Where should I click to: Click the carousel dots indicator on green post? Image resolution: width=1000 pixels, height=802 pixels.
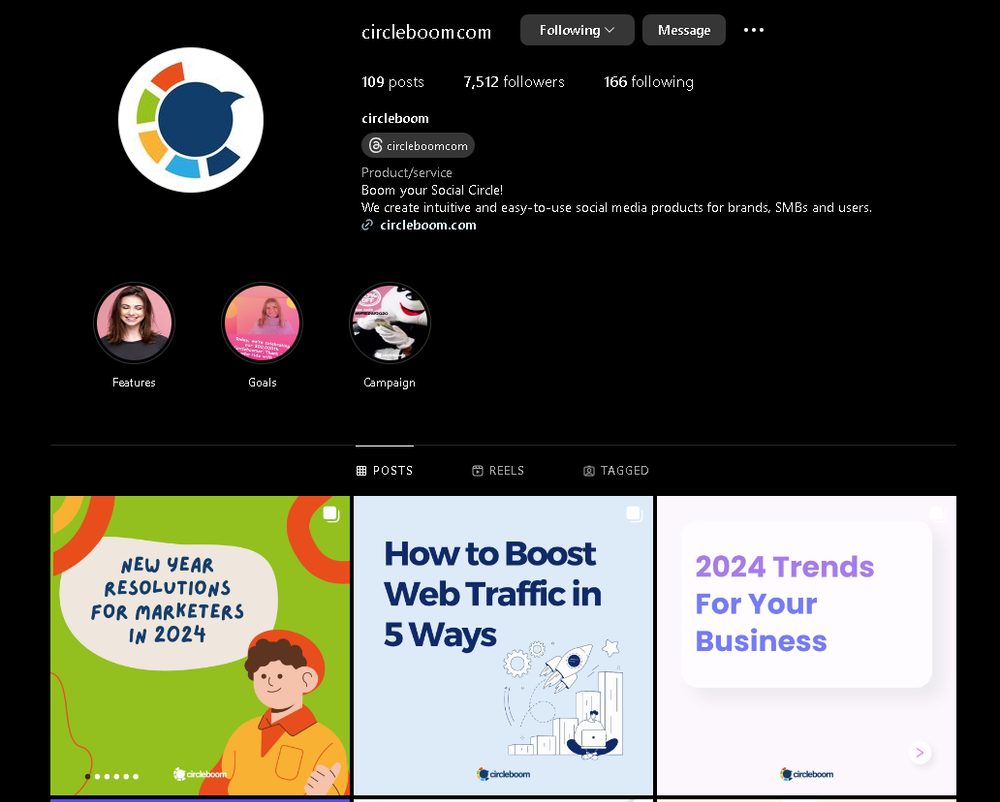point(112,776)
